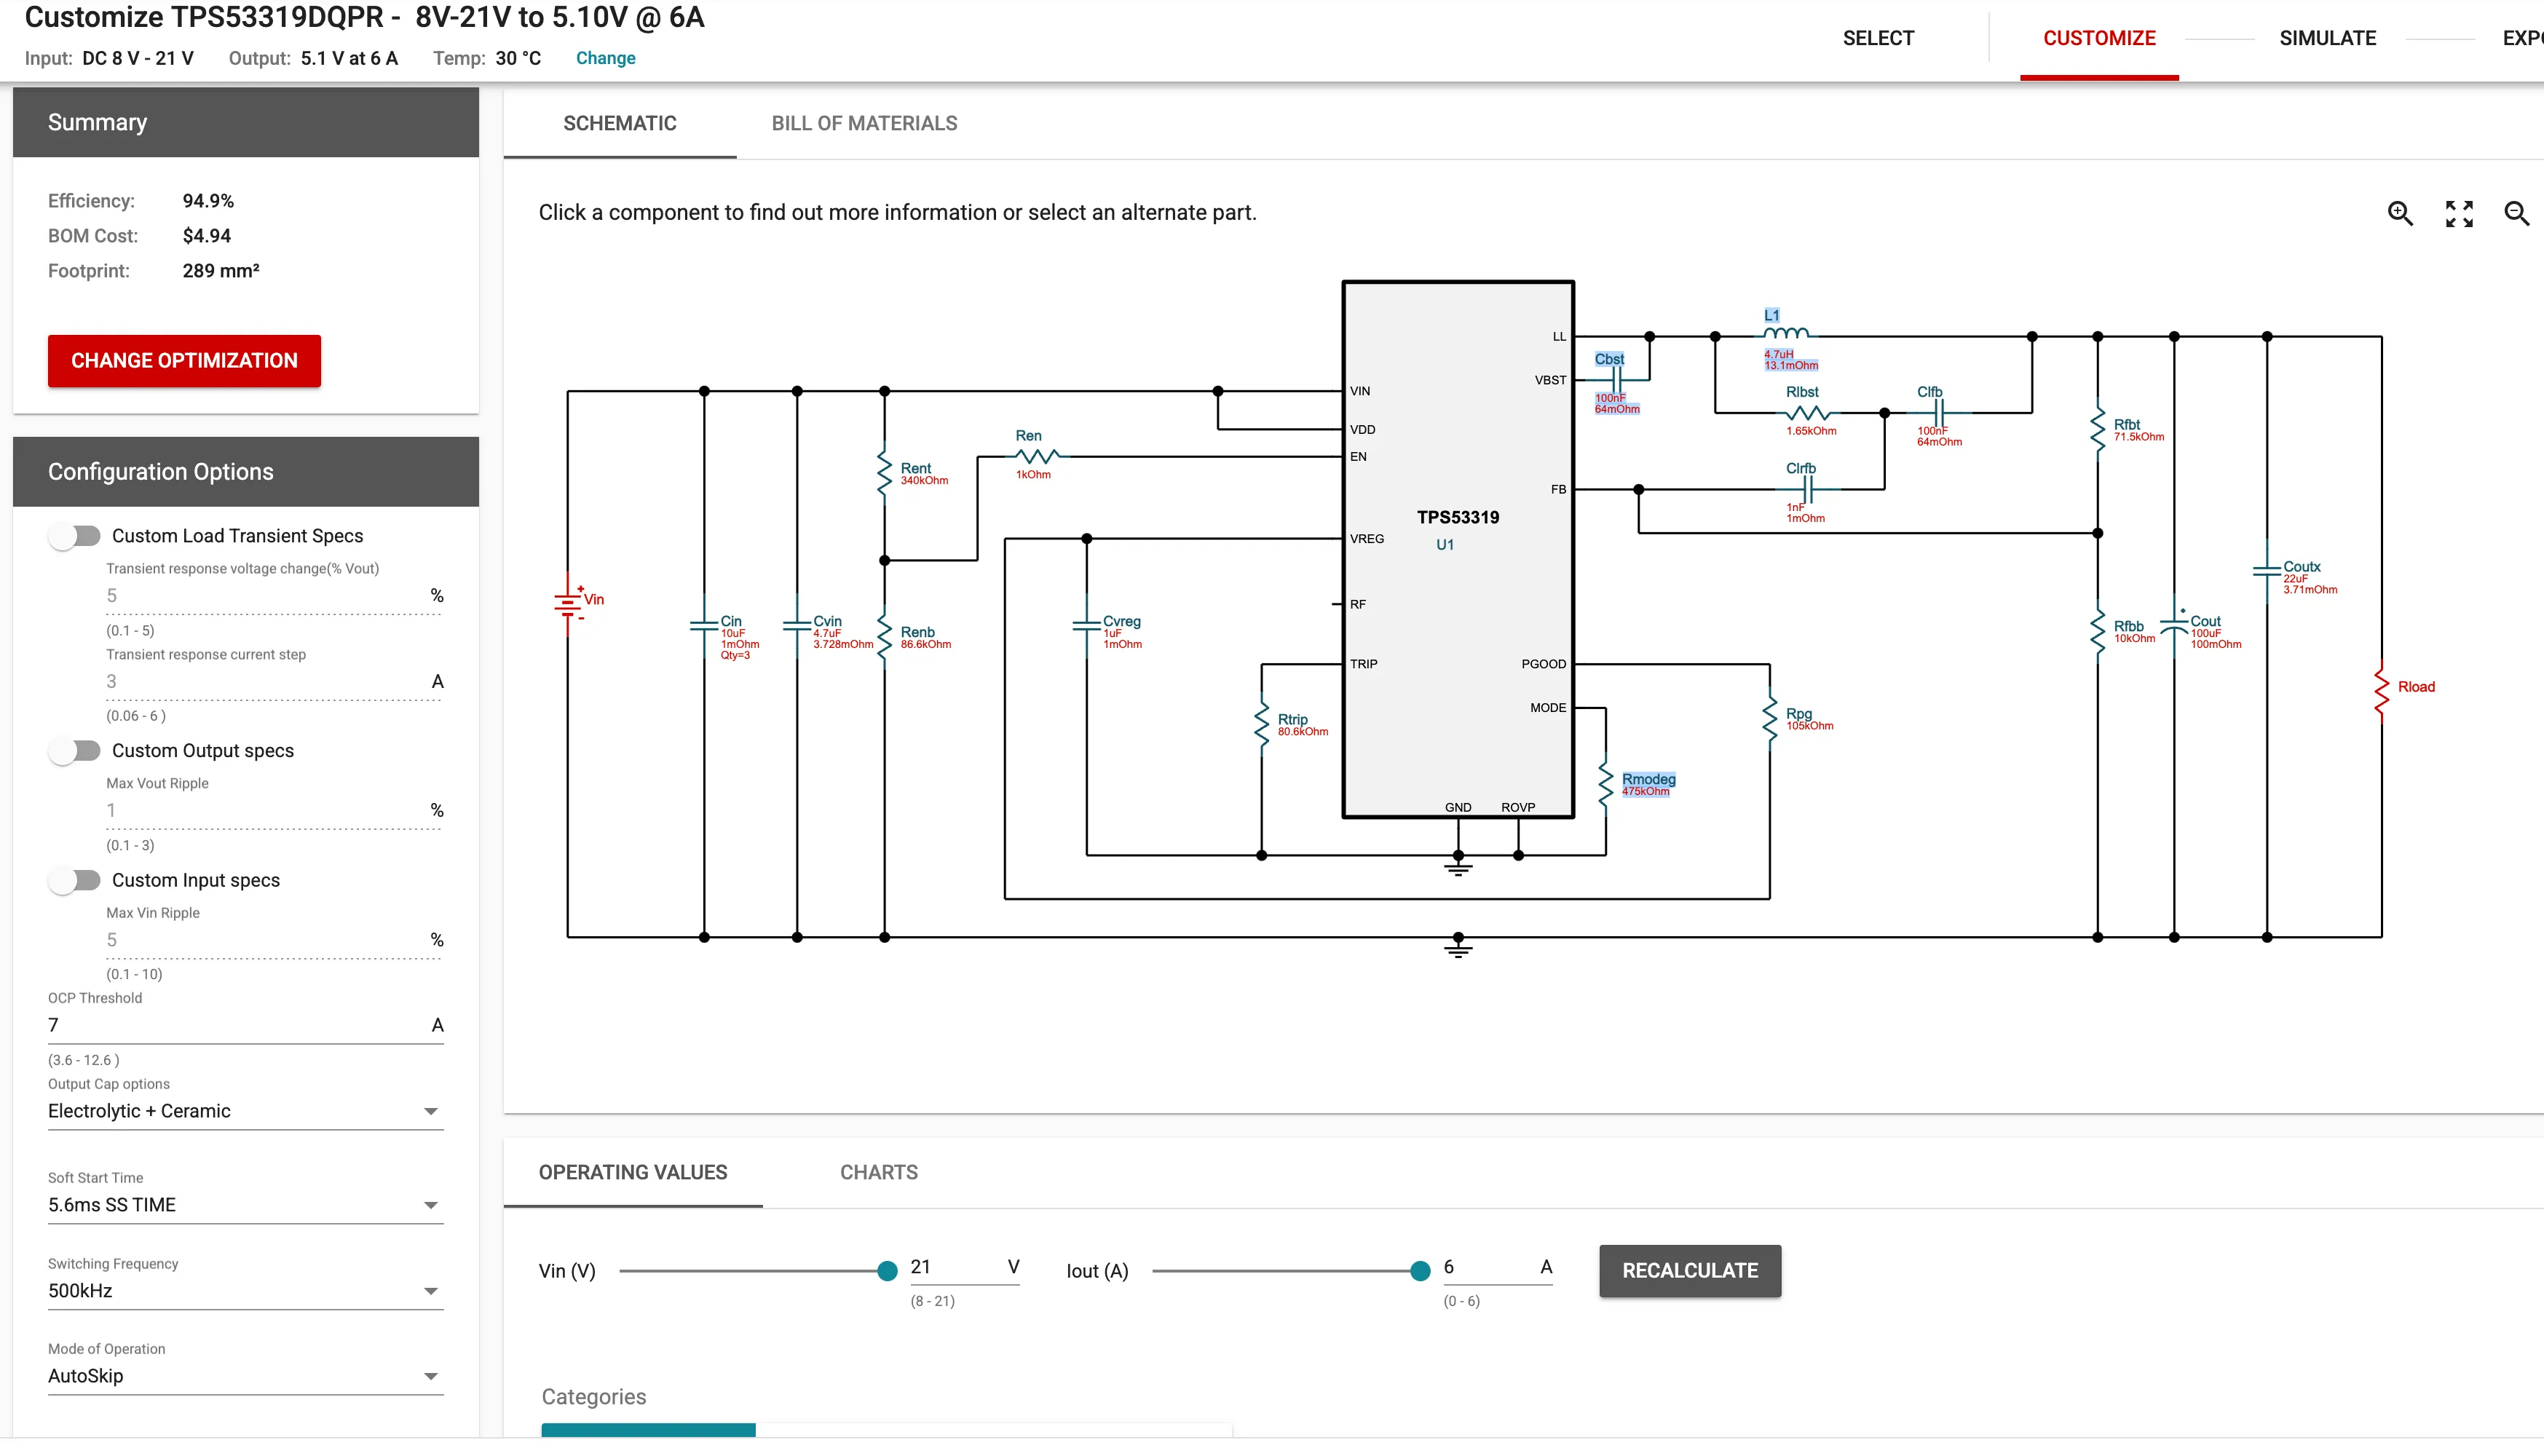Click the Rfbb feedback resistor
This screenshot has height=1456, width=2544.
pos(2098,631)
